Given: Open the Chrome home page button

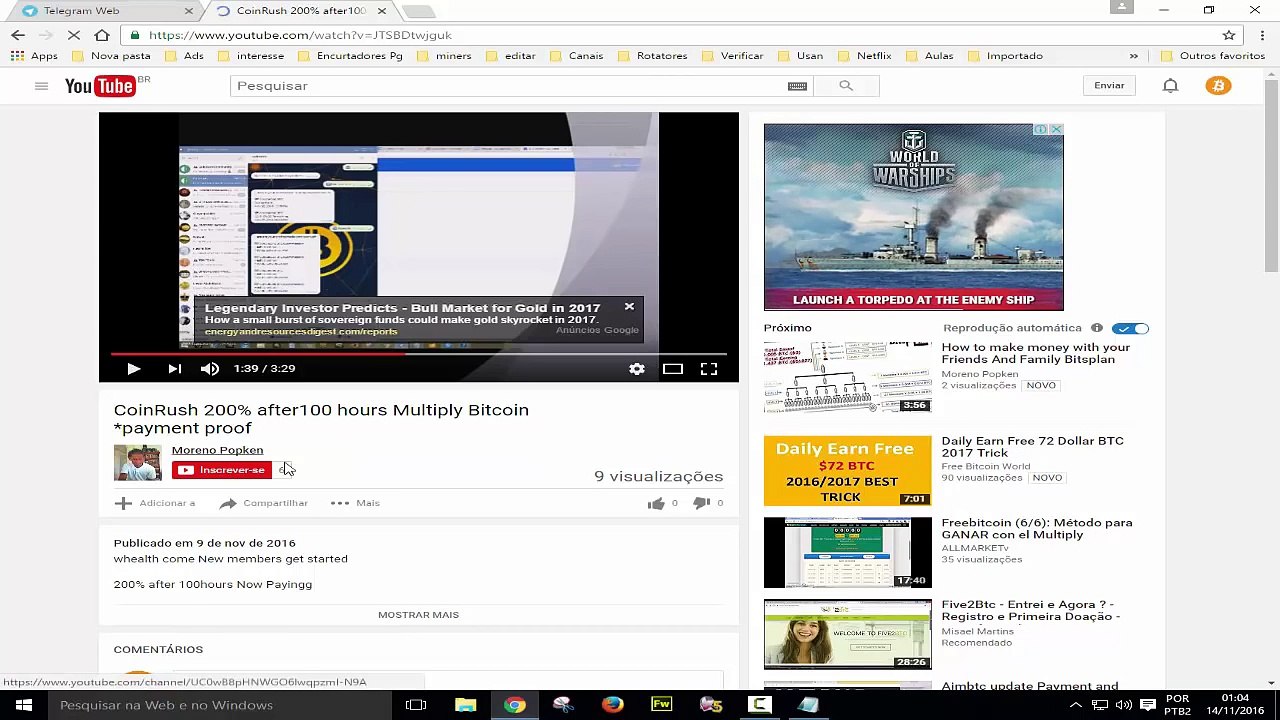Looking at the screenshot, I should (102, 35).
